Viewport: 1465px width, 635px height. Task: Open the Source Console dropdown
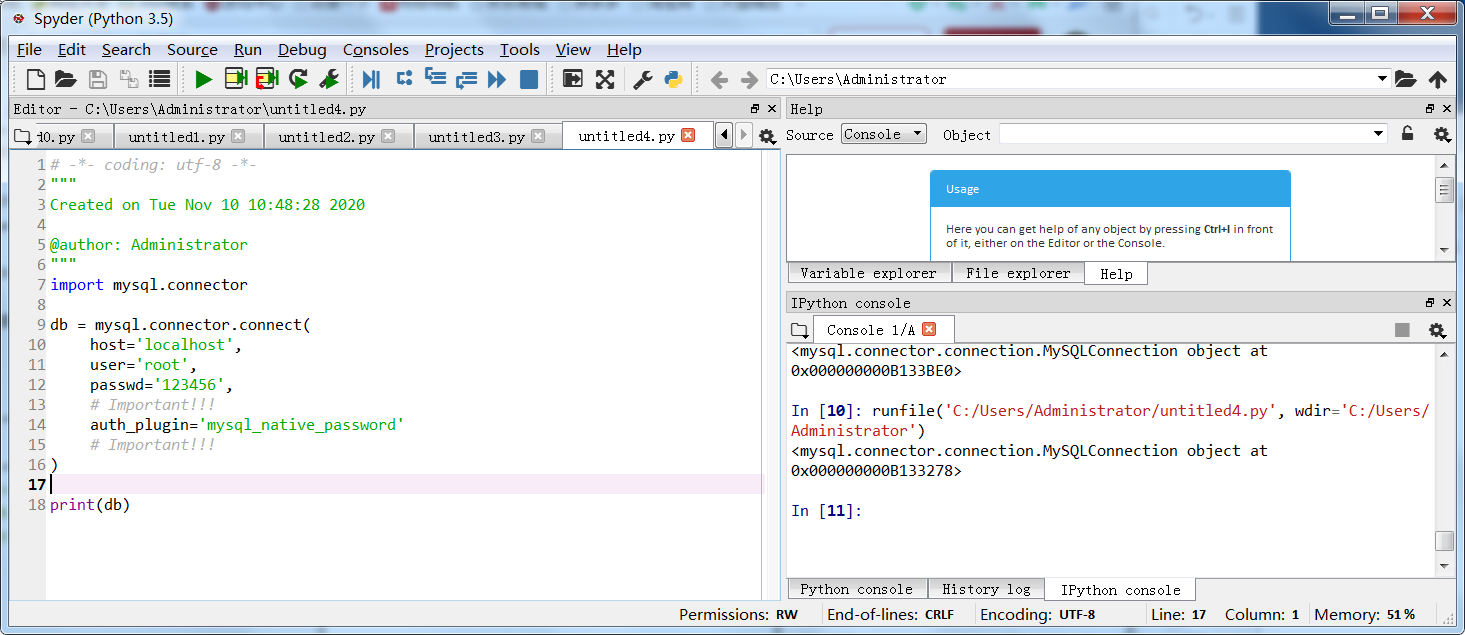pyautogui.click(x=884, y=134)
